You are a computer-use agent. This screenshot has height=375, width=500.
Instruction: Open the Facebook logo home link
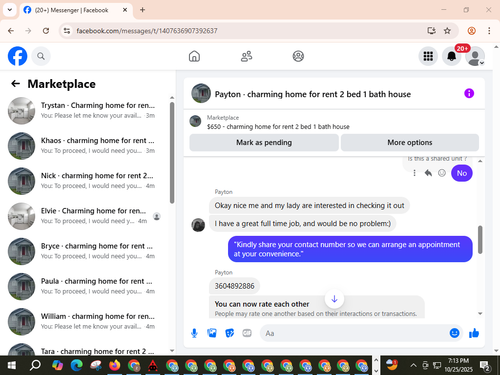tap(17, 56)
